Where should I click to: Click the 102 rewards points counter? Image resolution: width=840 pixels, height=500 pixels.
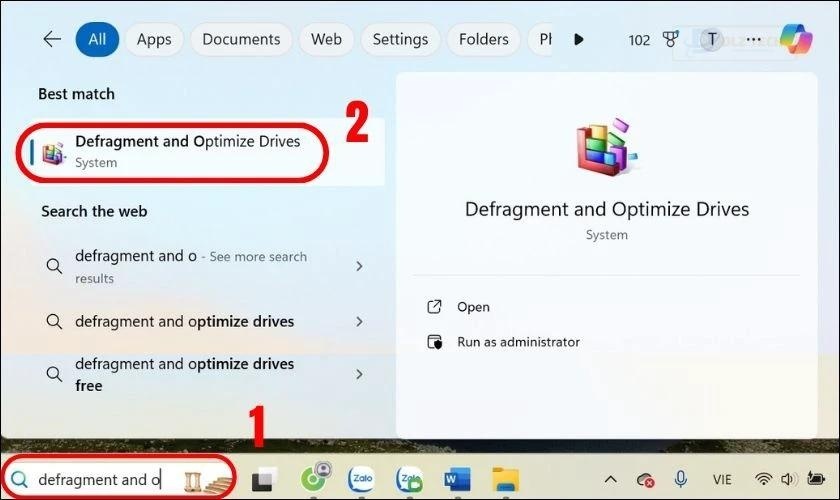639,40
